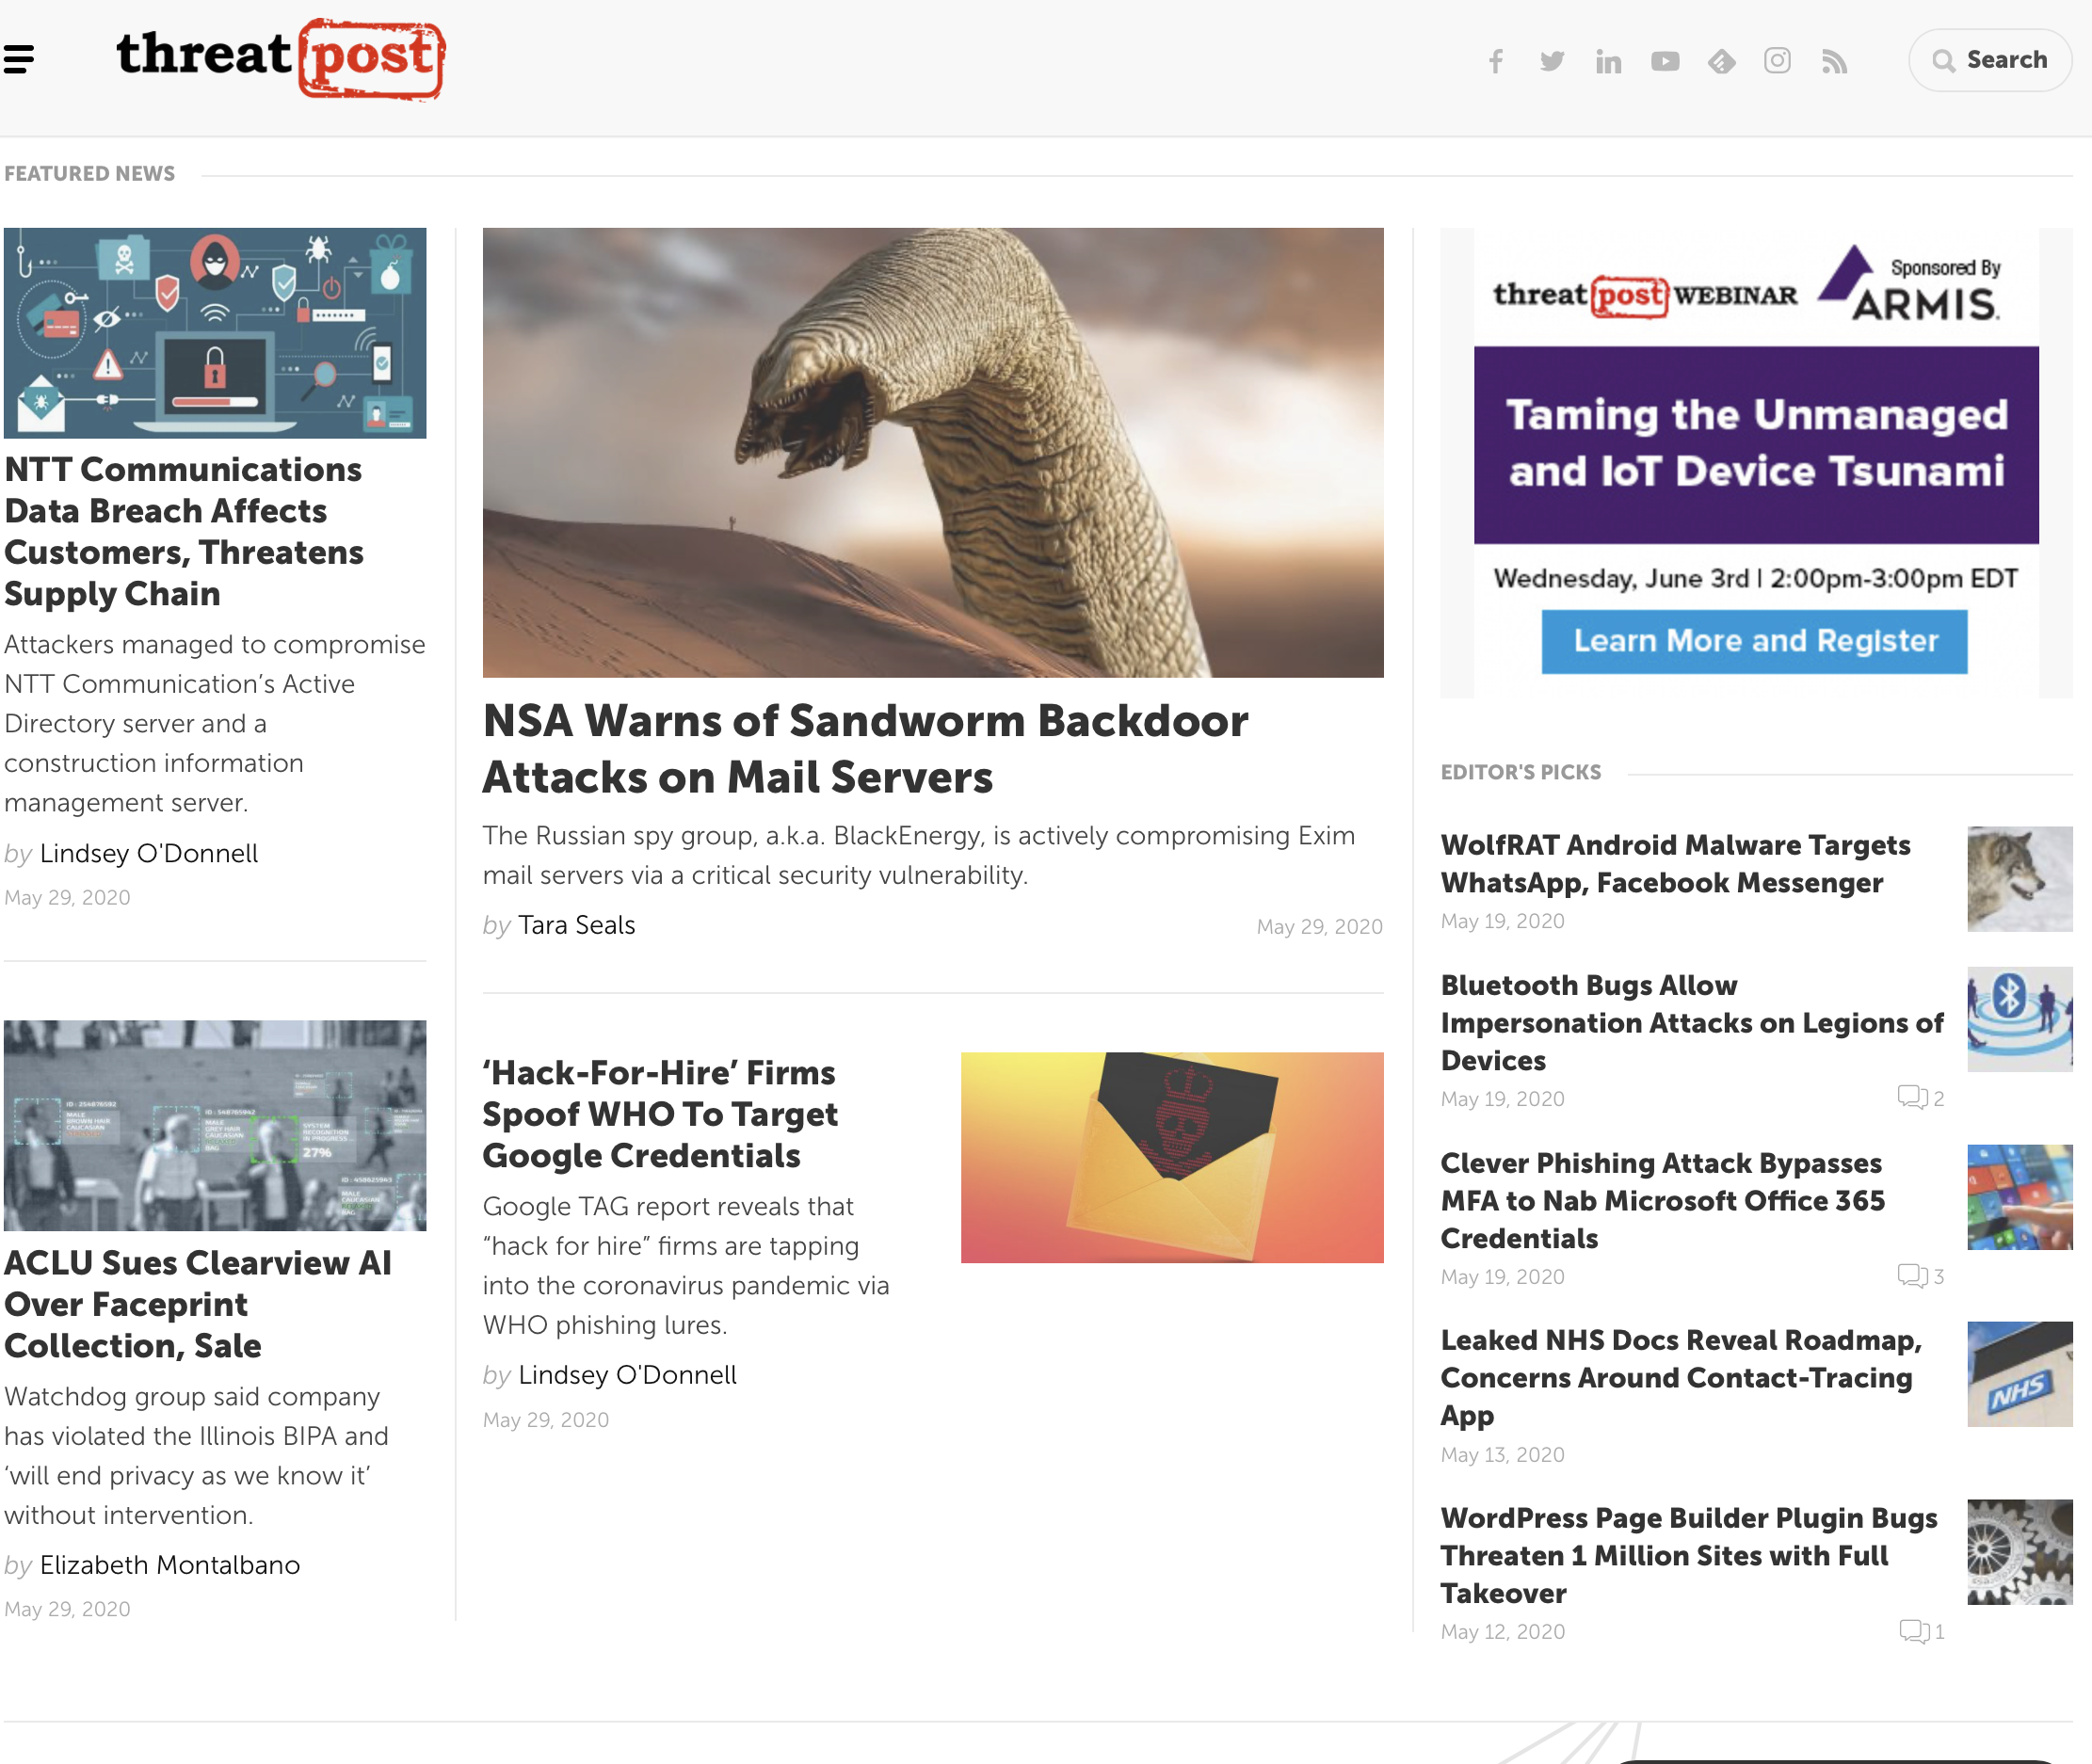Click the Facebook social icon
Viewport: 2092px width, 1764px height.
pyautogui.click(x=1495, y=61)
